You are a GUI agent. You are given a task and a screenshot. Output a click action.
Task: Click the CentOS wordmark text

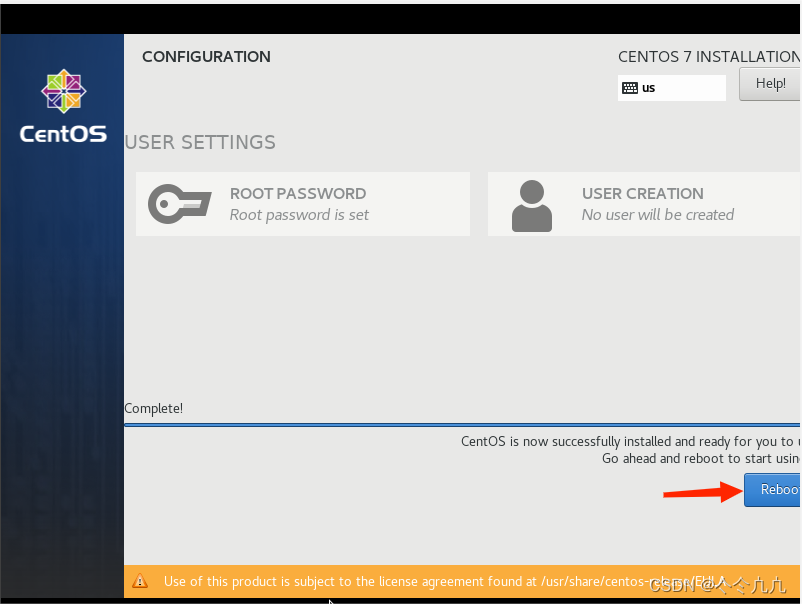click(x=63, y=134)
